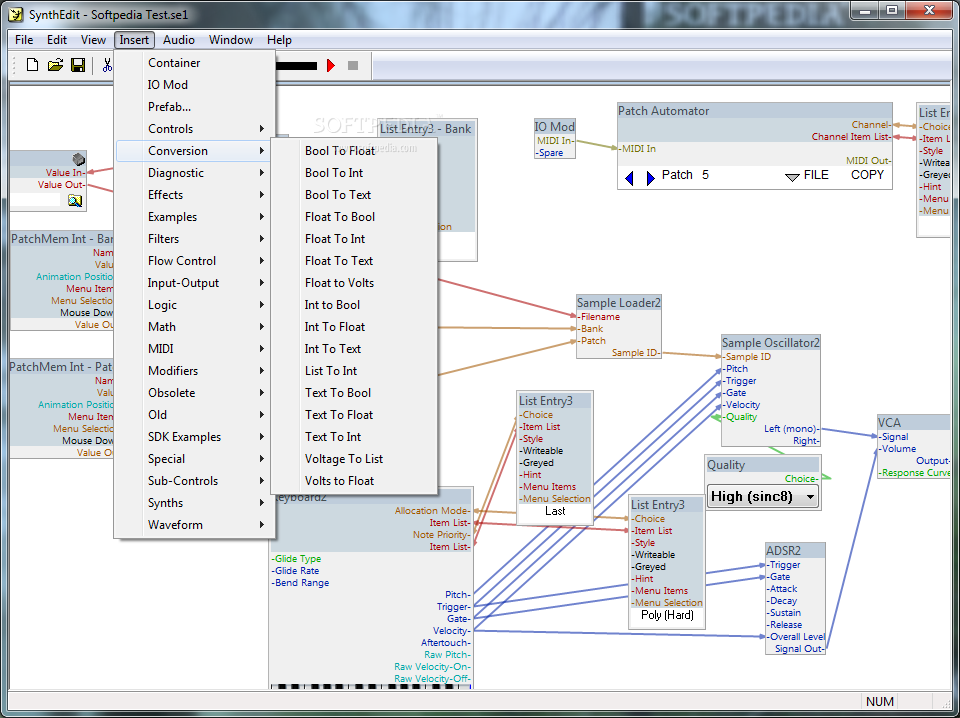Click the previous patch left arrow

pyautogui.click(x=629, y=178)
